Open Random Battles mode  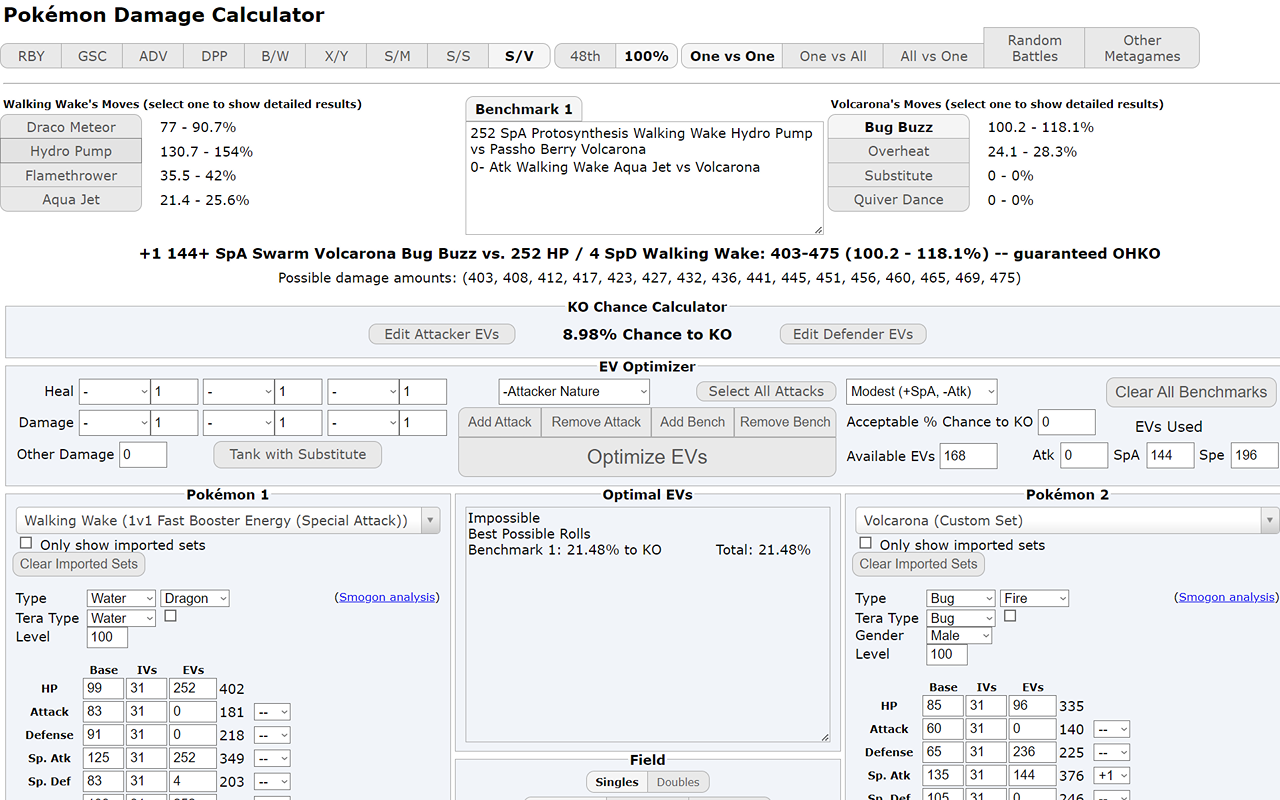click(x=1035, y=48)
